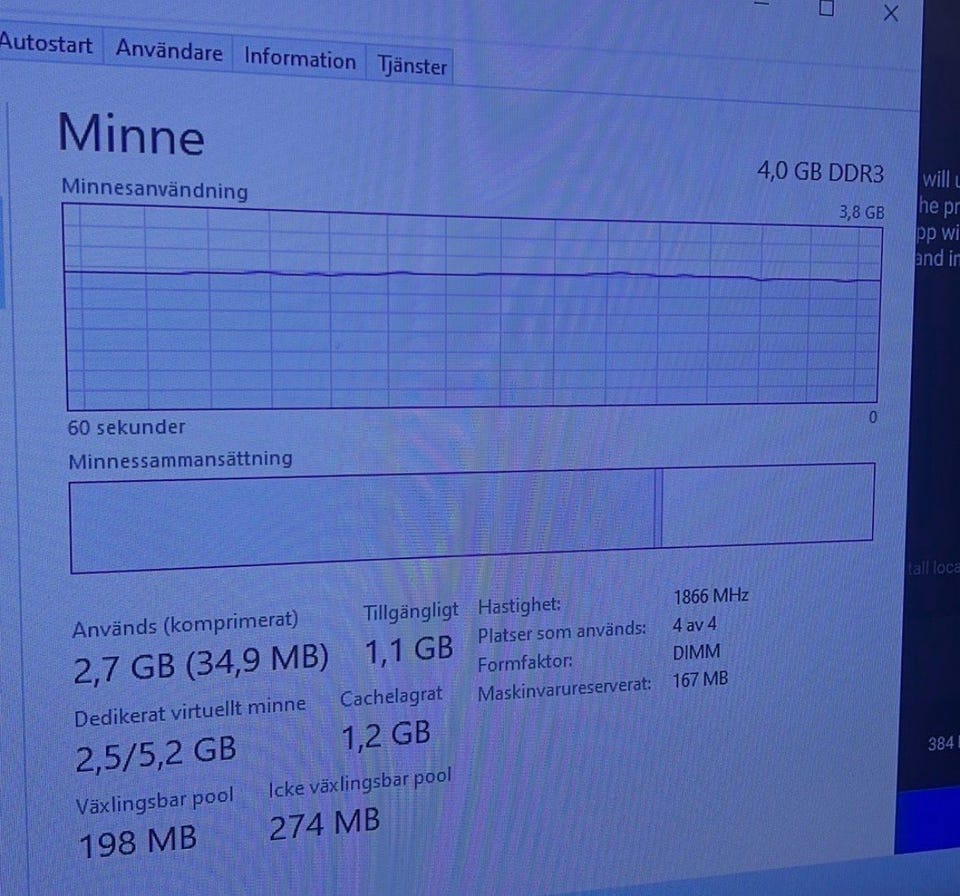This screenshot has width=960, height=896.
Task: Click the Icke växlingsbar pool label
Action: click(x=361, y=782)
